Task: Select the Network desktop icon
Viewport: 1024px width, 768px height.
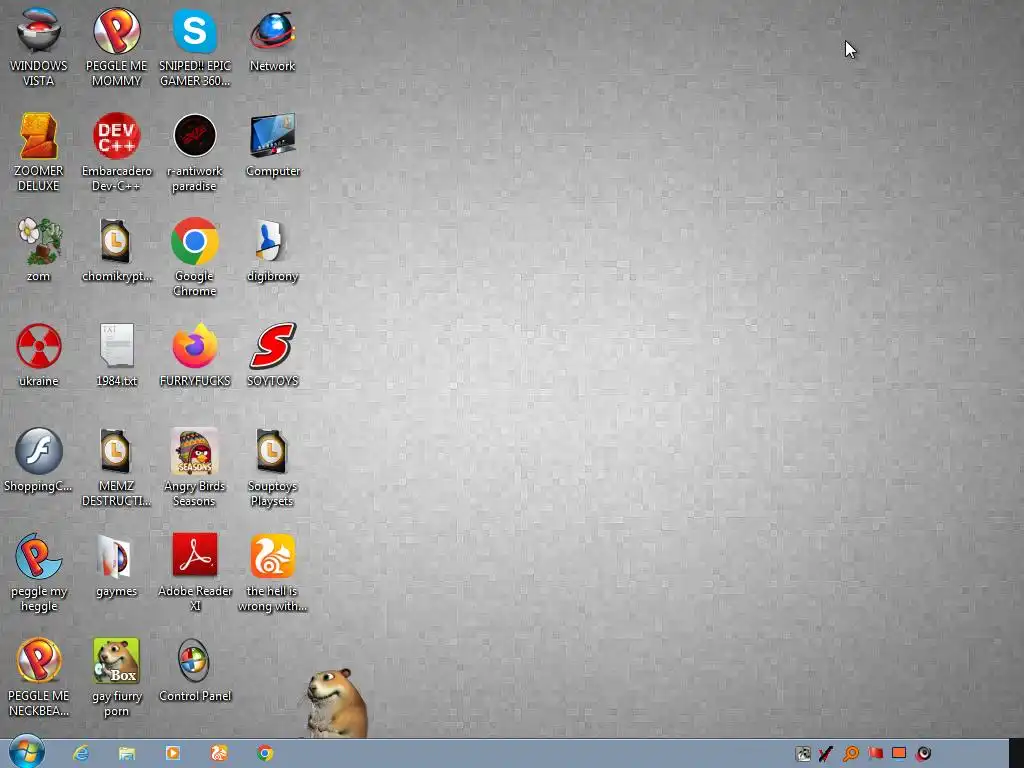Action: click(x=272, y=39)
